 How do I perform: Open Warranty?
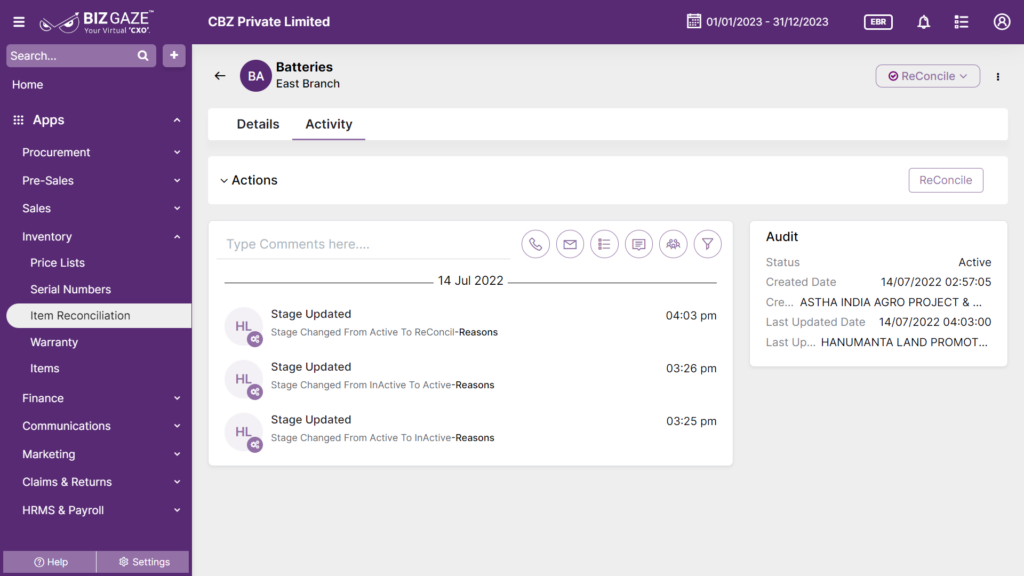(54, 342)
